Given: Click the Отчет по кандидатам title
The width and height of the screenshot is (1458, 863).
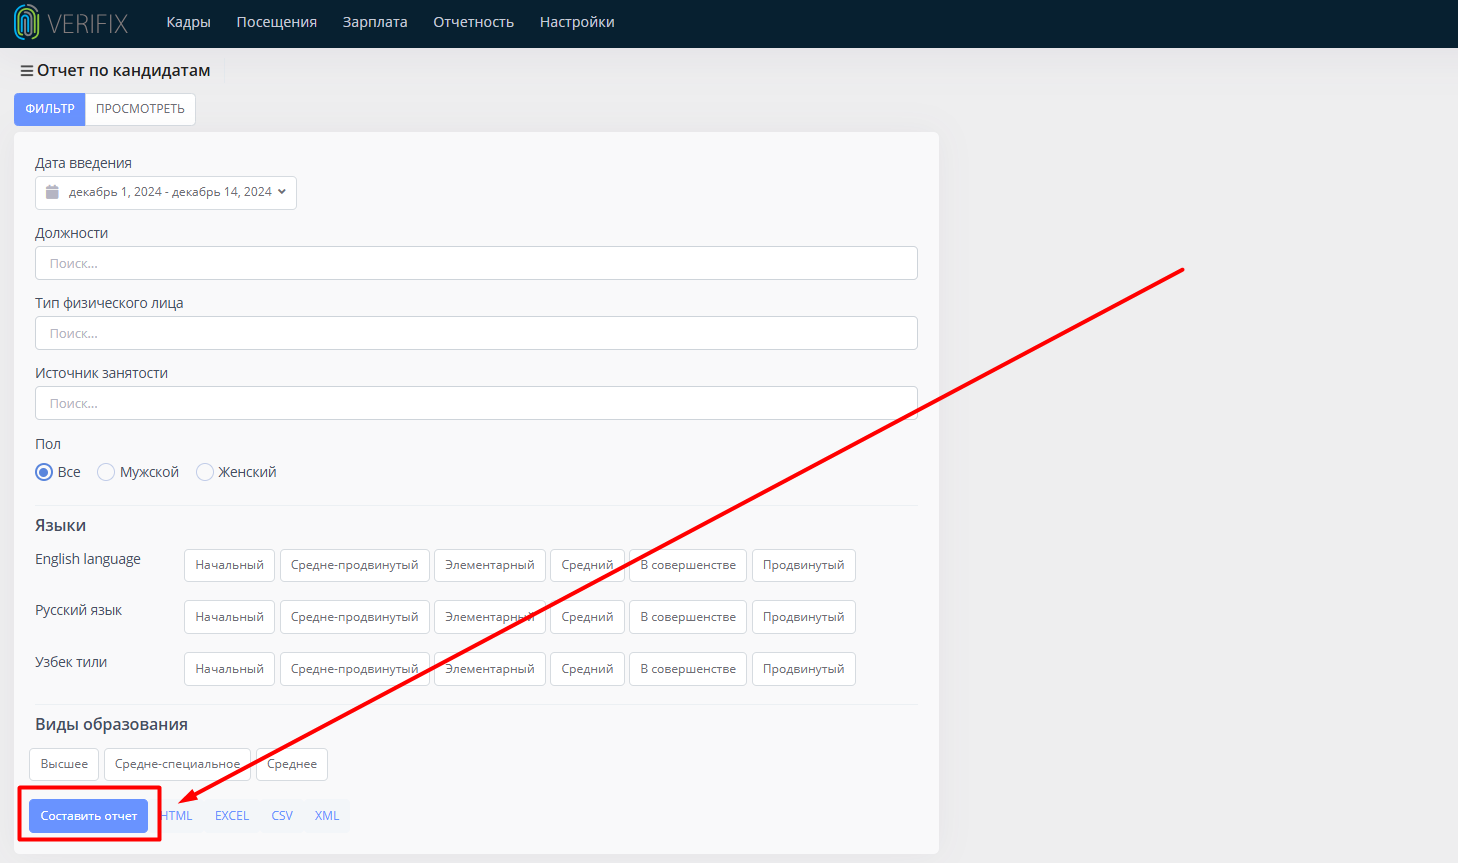Looking at the screenshot, I should pos(124,71).
